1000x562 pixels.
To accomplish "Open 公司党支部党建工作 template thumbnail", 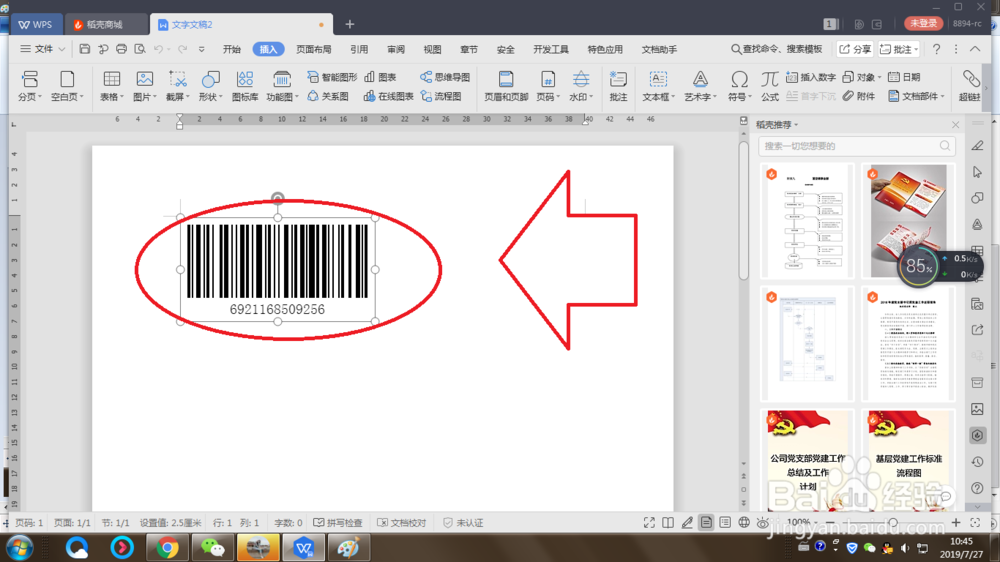I will 807,461.
